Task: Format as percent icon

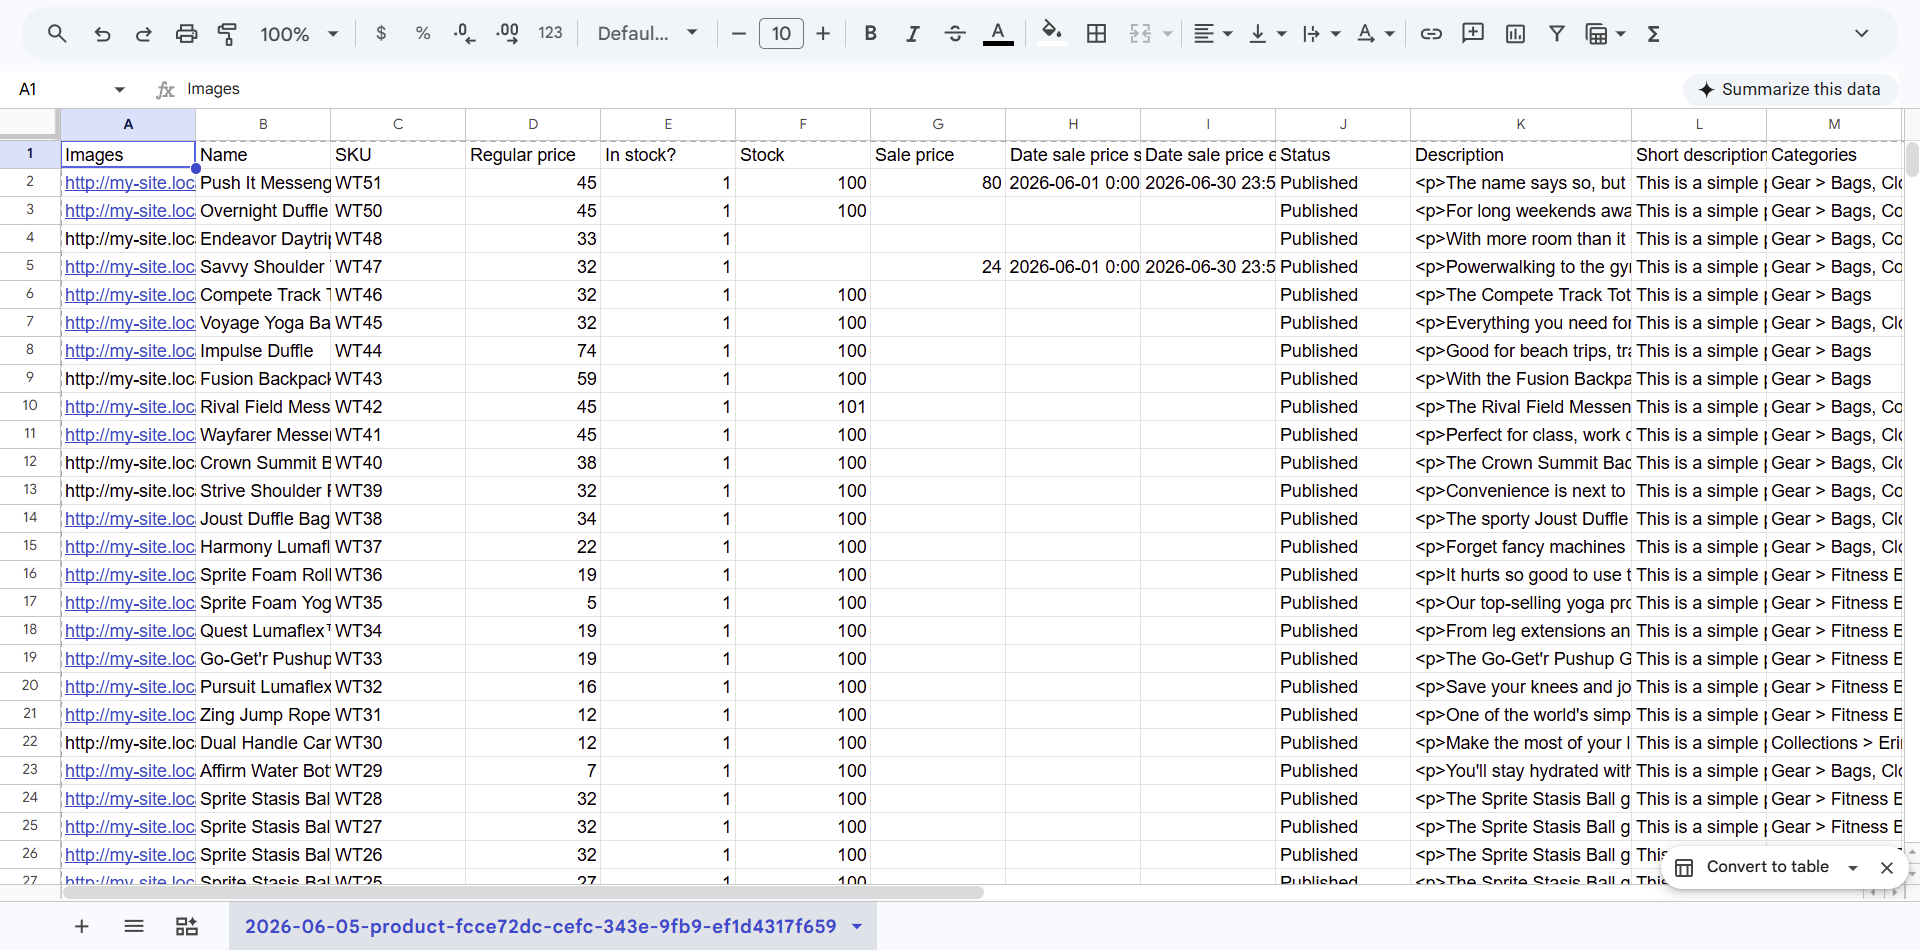Action: [423, 34]
